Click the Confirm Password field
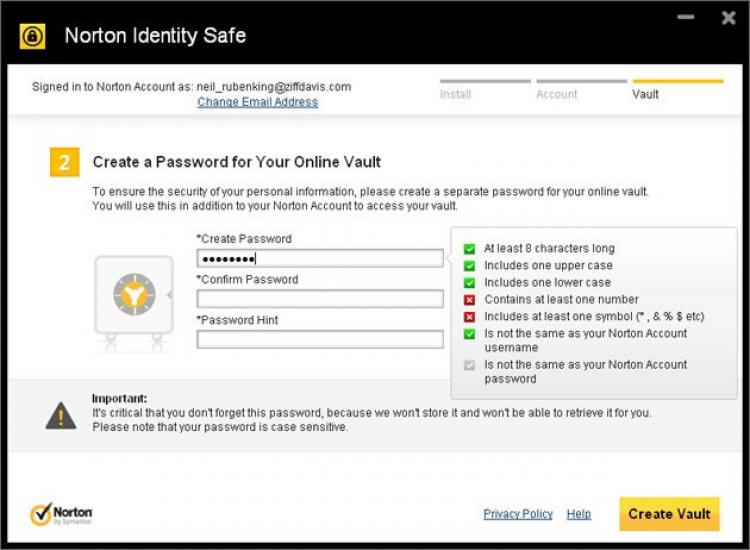Image resolution: width=750 pixels, height=550 pixels. pos(320,299)
